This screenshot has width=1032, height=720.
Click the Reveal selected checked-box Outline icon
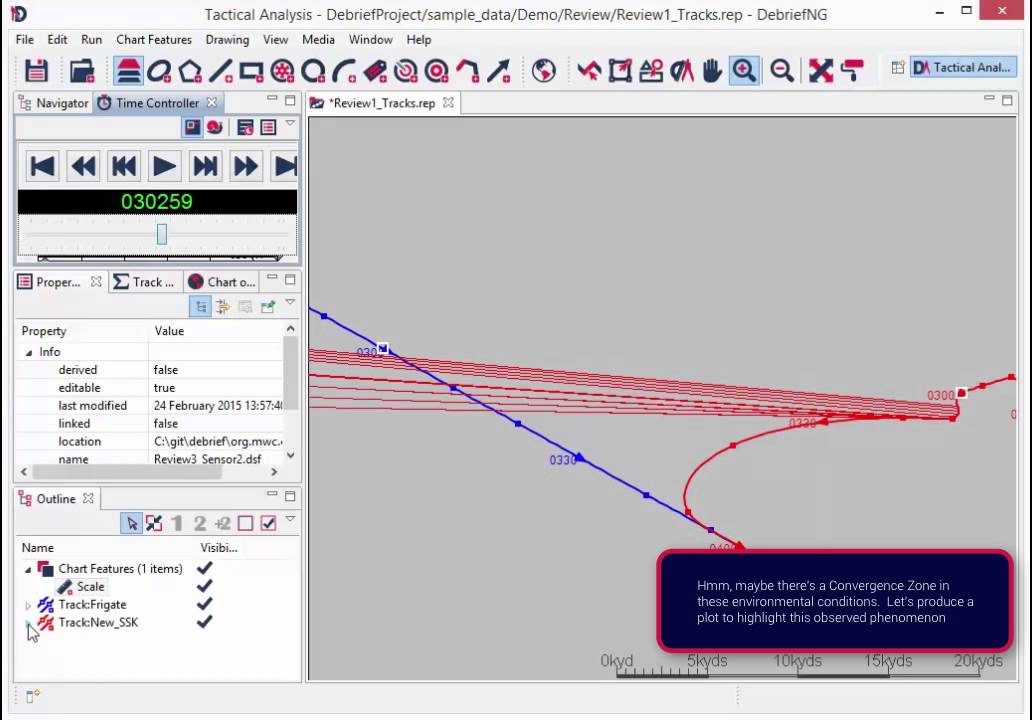[x=268, y=523]
